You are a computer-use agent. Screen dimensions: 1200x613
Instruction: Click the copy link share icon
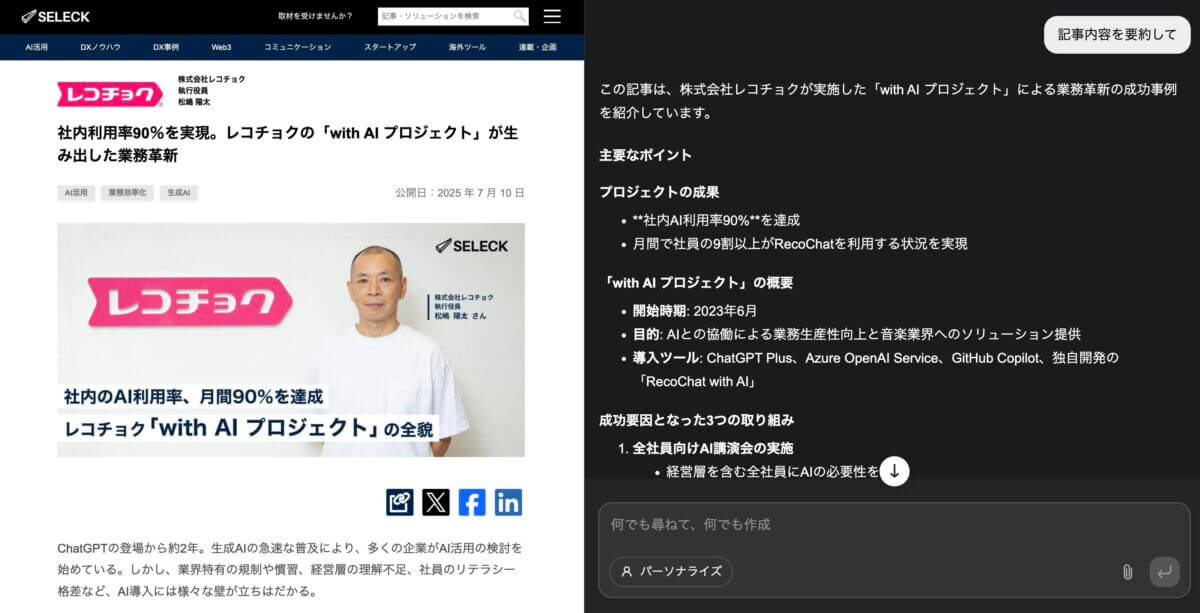(x=400, y=502)
